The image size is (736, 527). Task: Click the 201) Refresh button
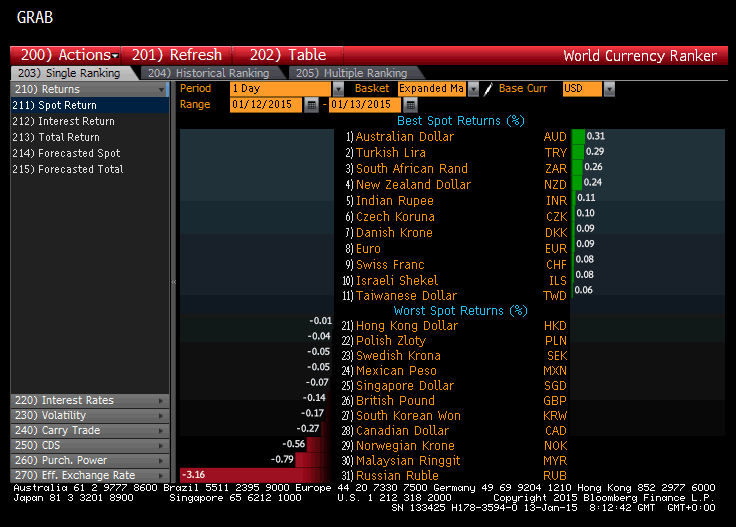click(x=176, y=55)
